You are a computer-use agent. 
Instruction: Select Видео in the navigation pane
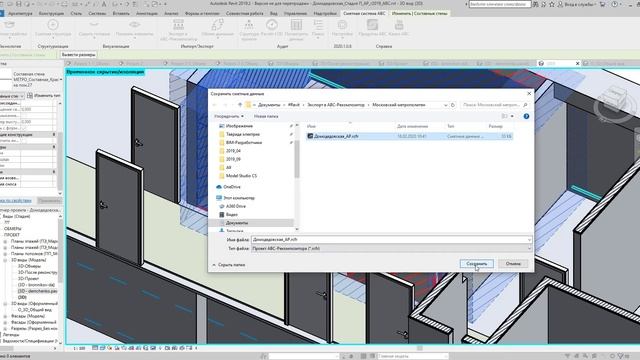point(231,214)
